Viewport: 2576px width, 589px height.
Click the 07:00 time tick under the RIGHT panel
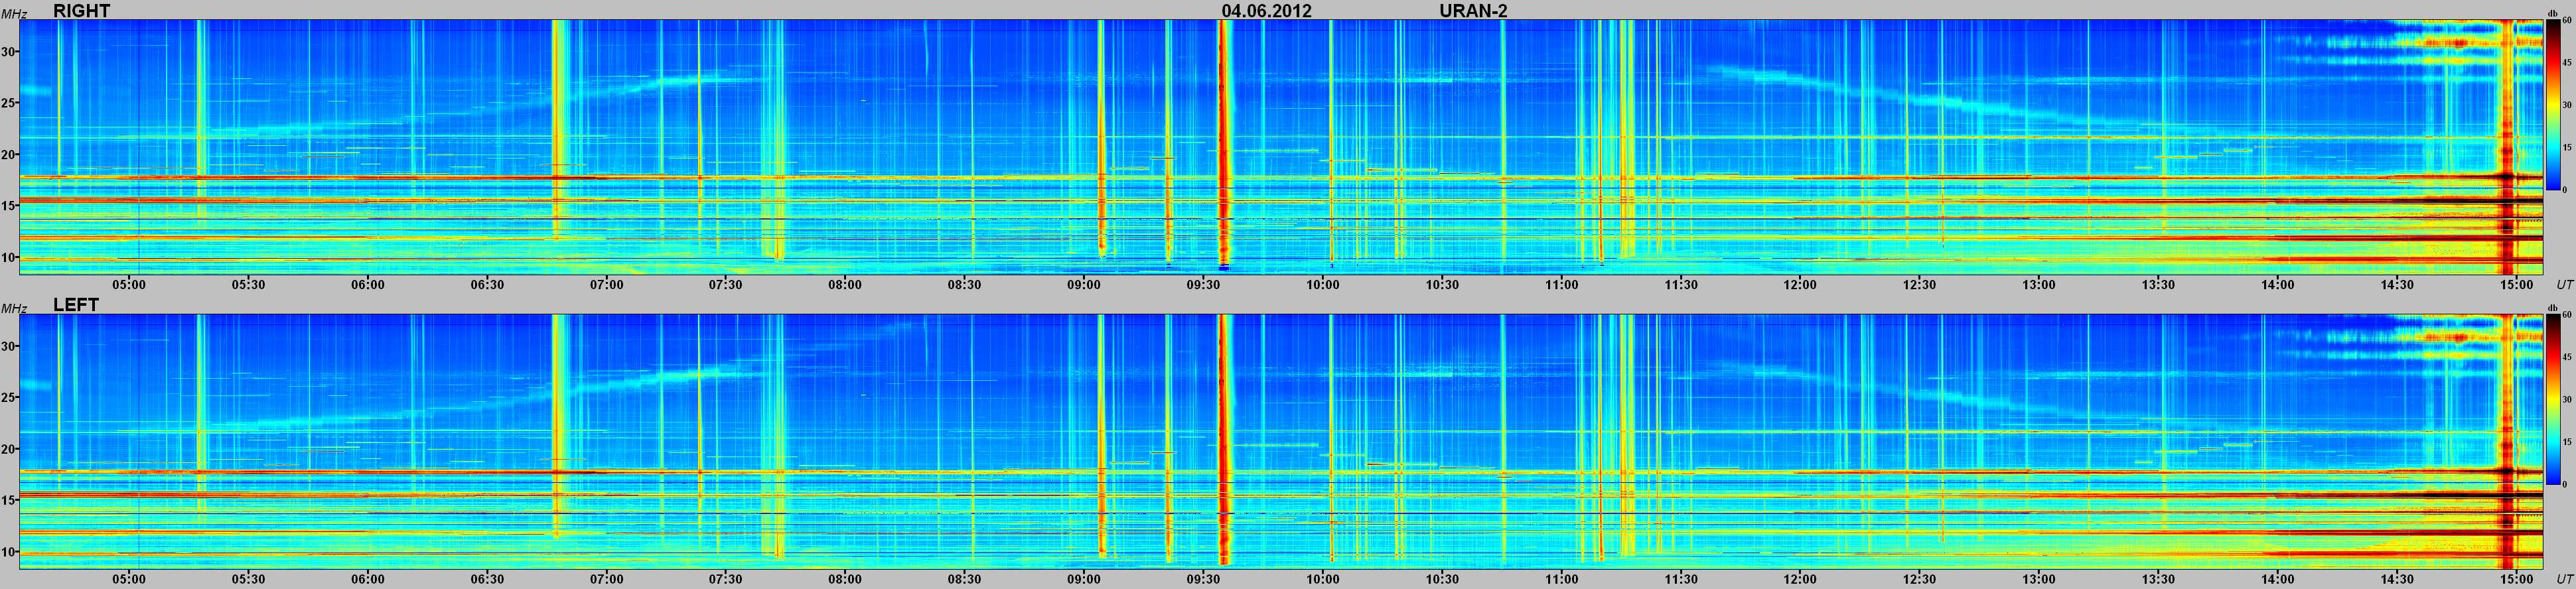coord(607,285)
